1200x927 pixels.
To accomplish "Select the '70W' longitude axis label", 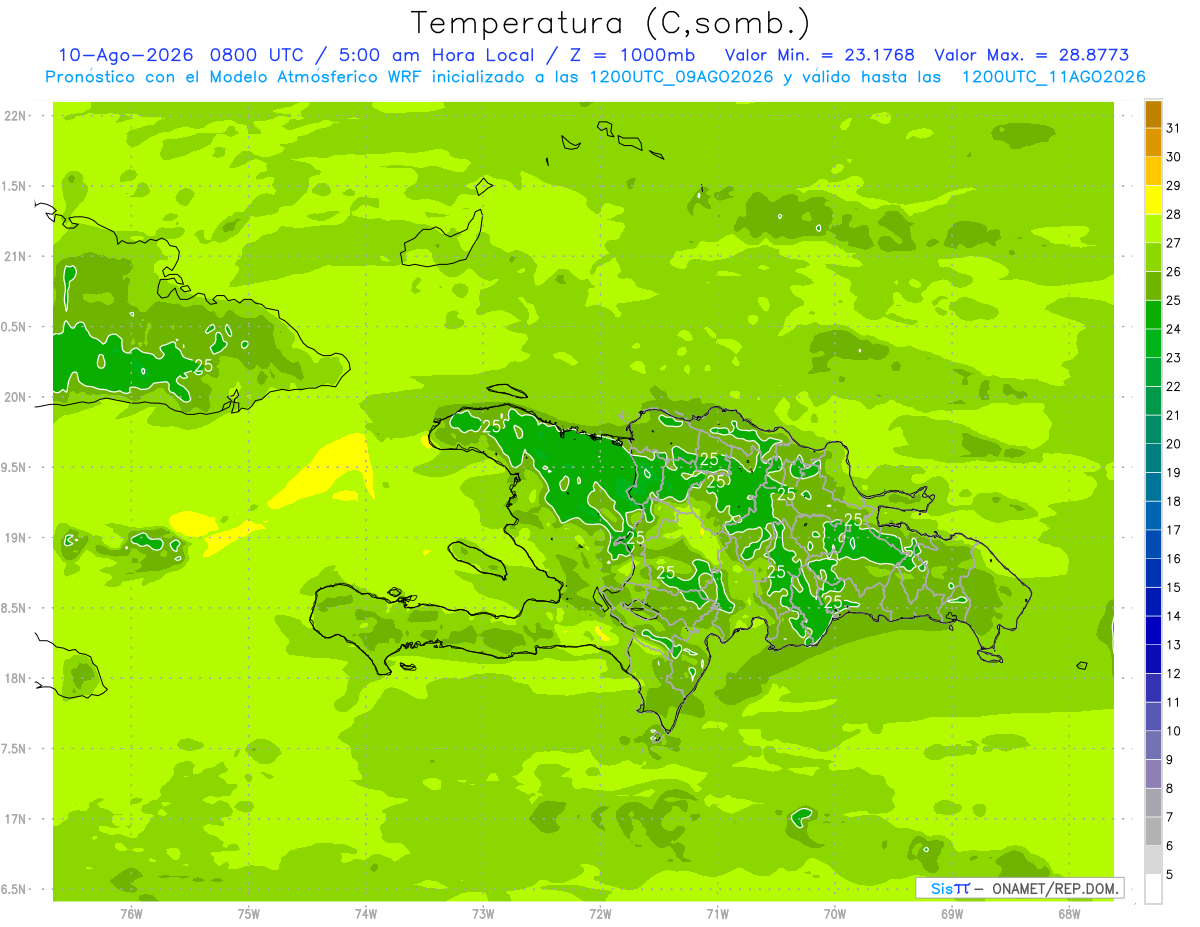I will (835, 914).
